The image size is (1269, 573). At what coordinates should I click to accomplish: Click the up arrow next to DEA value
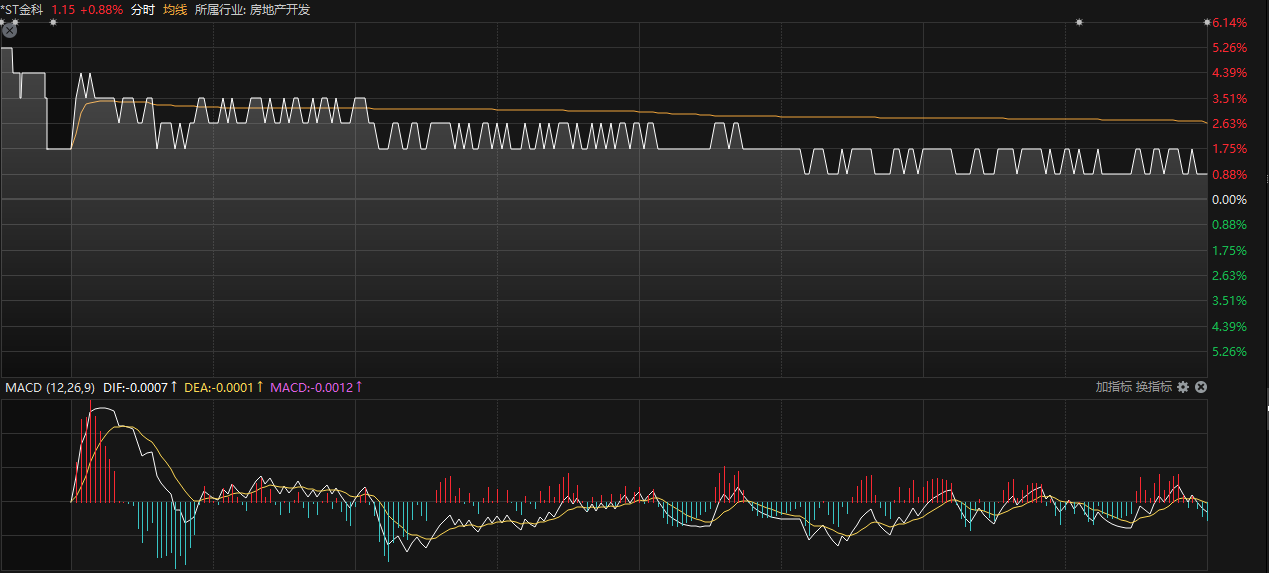click(x=260, y=387)
